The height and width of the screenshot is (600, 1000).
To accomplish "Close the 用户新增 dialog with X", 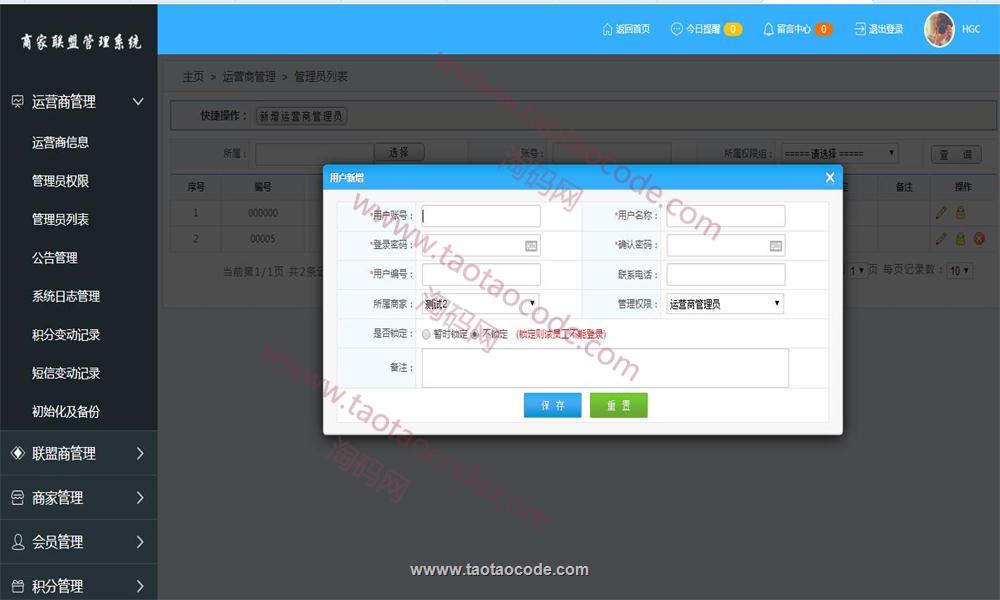I will 829,178.
